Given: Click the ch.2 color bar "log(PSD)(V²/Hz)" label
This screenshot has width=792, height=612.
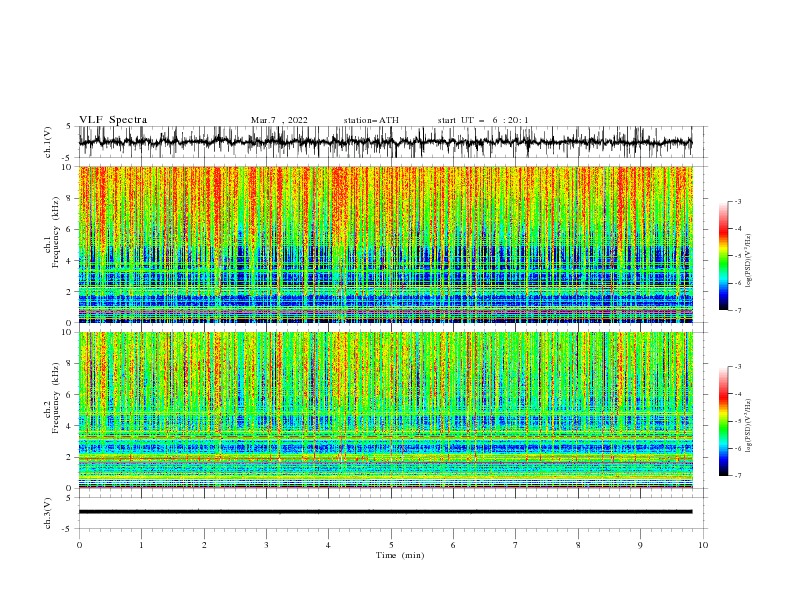Looking at the screenshot, I should click(x=749, y=426).
